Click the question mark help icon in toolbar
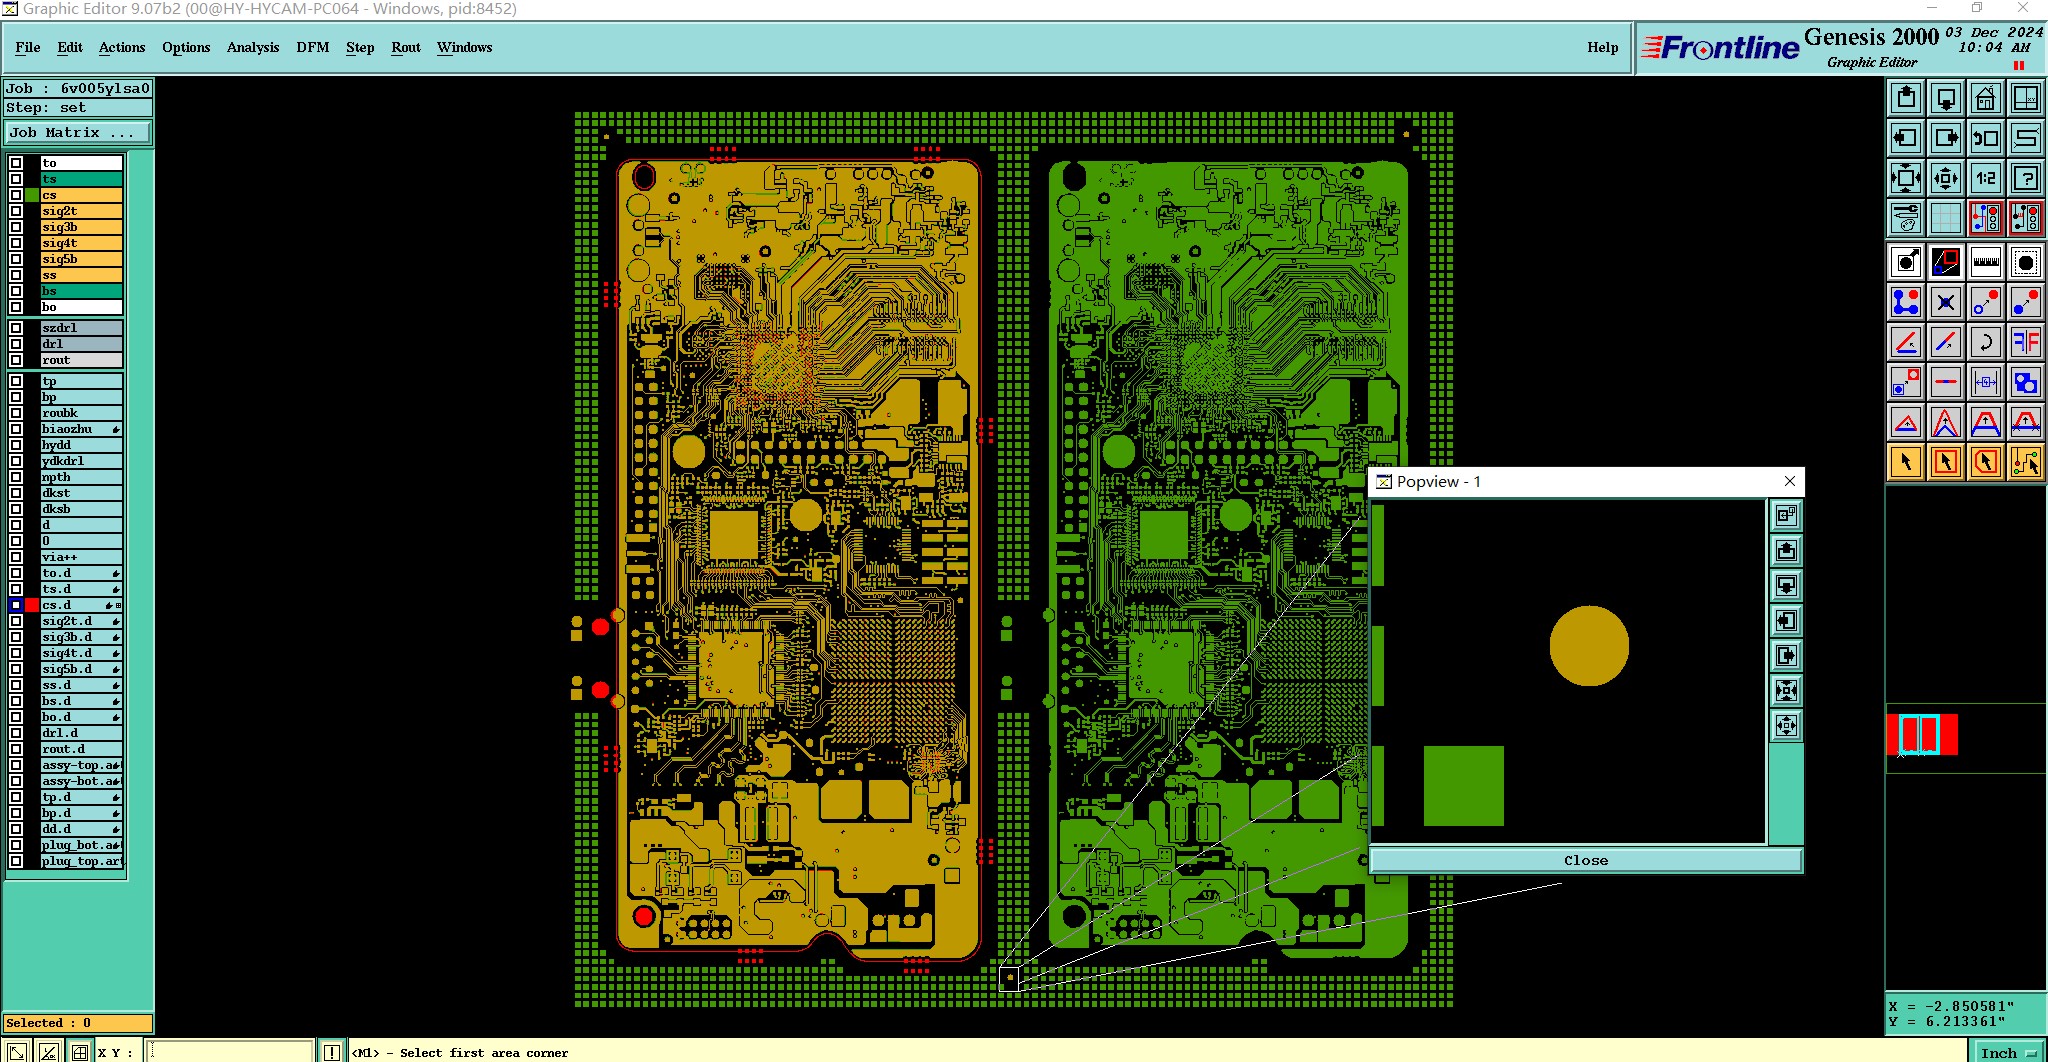The height and width of the screenshot is (1062, 2048). [x=2026, y=178]
